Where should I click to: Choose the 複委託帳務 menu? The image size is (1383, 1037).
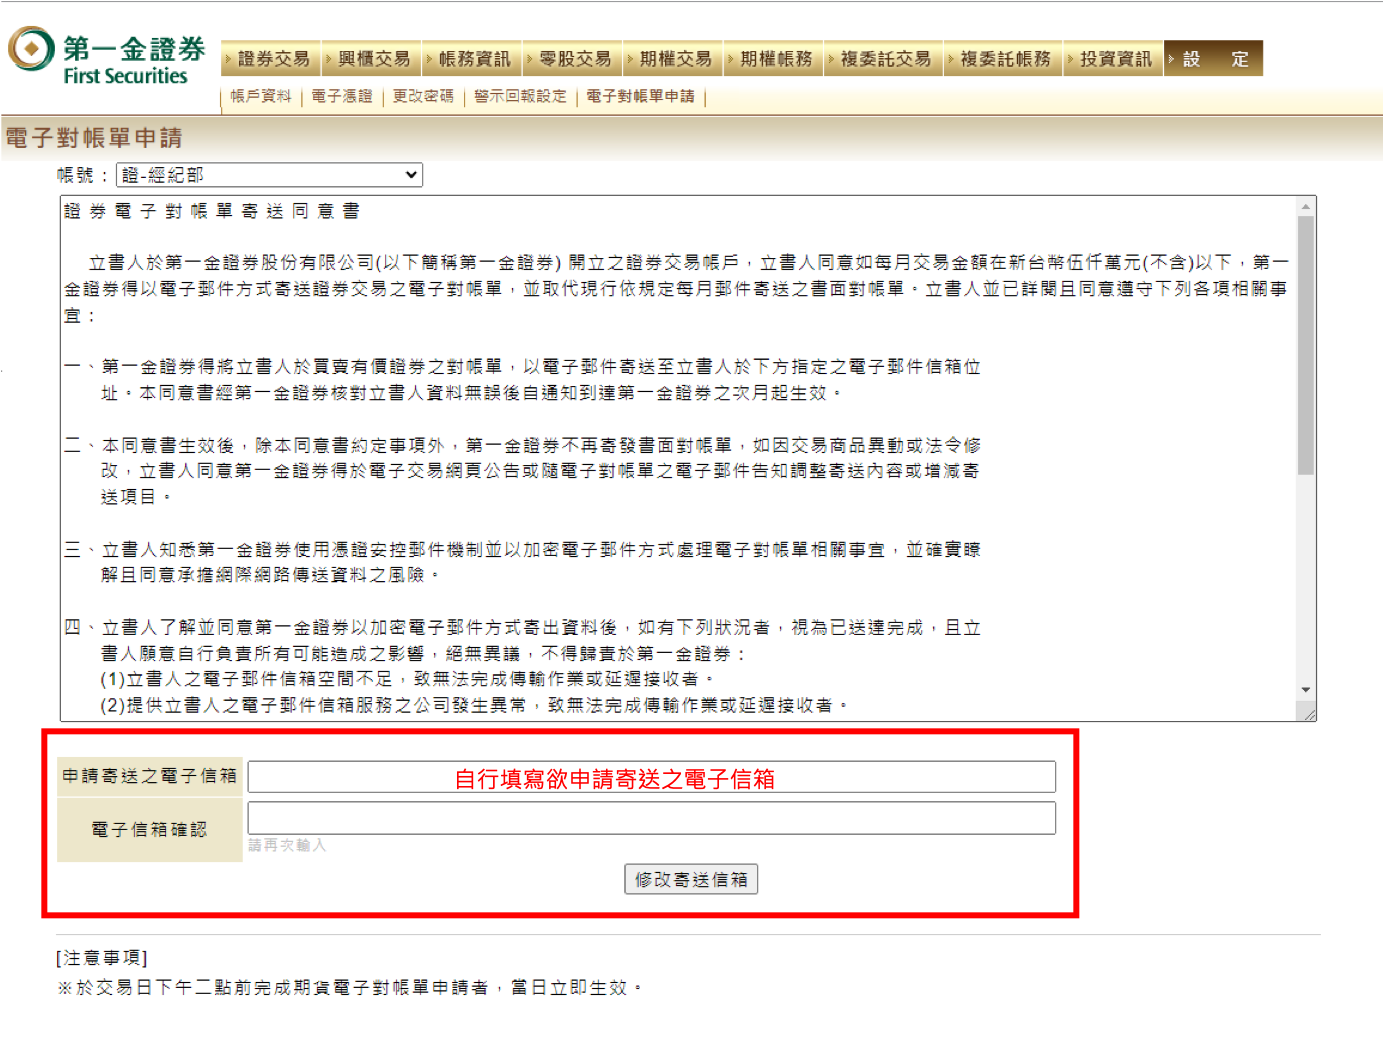(x=1004, y=59)
